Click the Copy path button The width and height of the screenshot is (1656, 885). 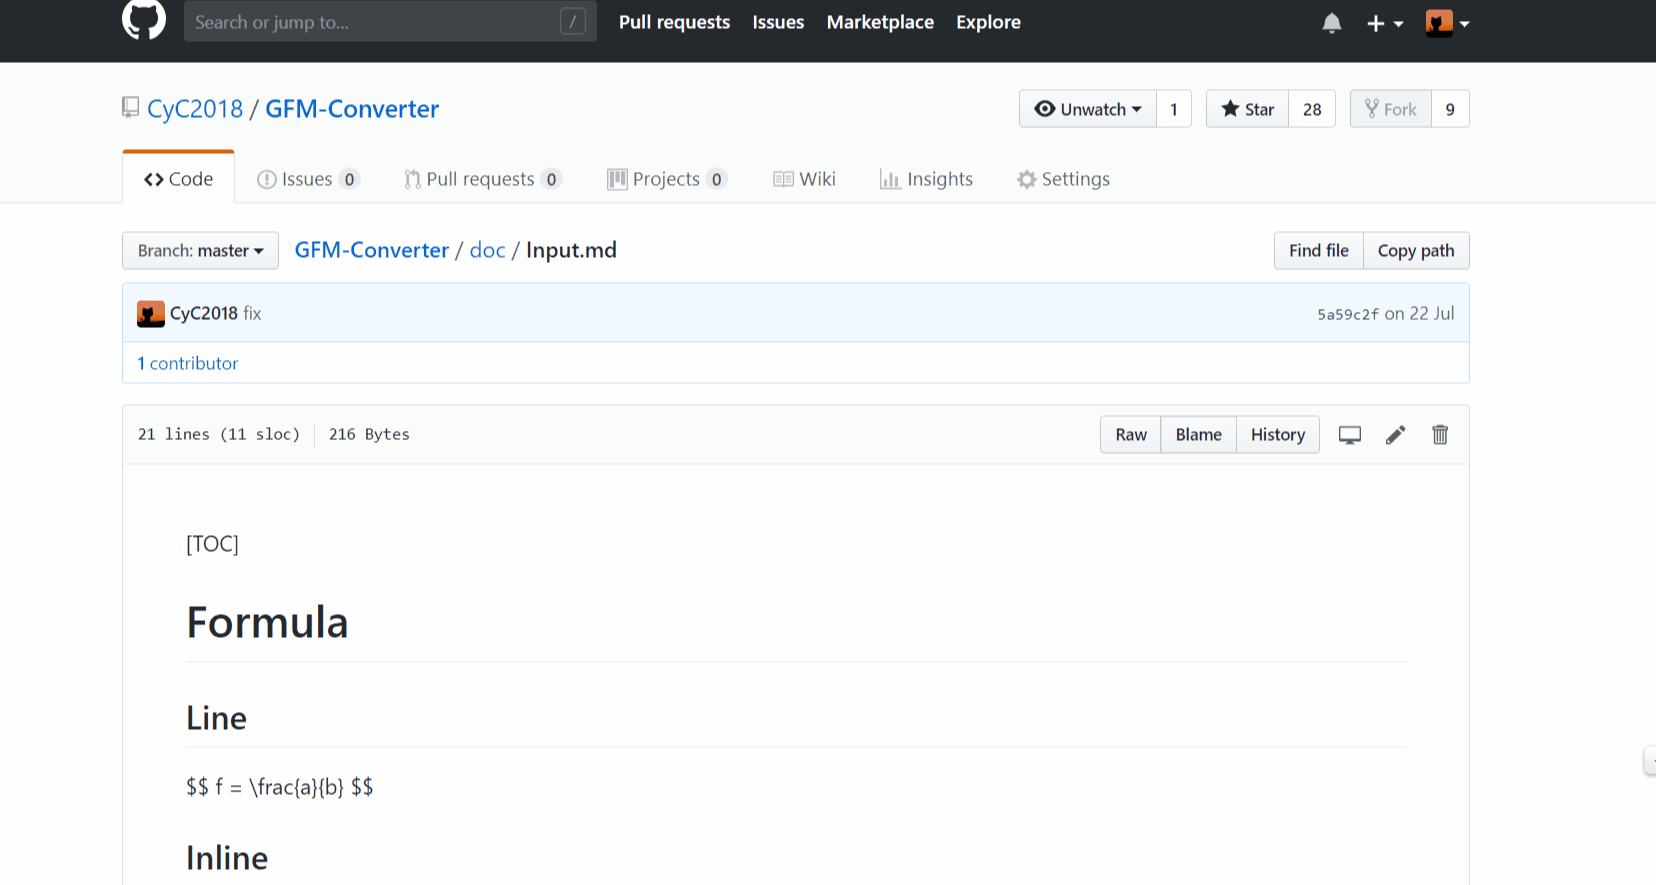click(1416, 251)
